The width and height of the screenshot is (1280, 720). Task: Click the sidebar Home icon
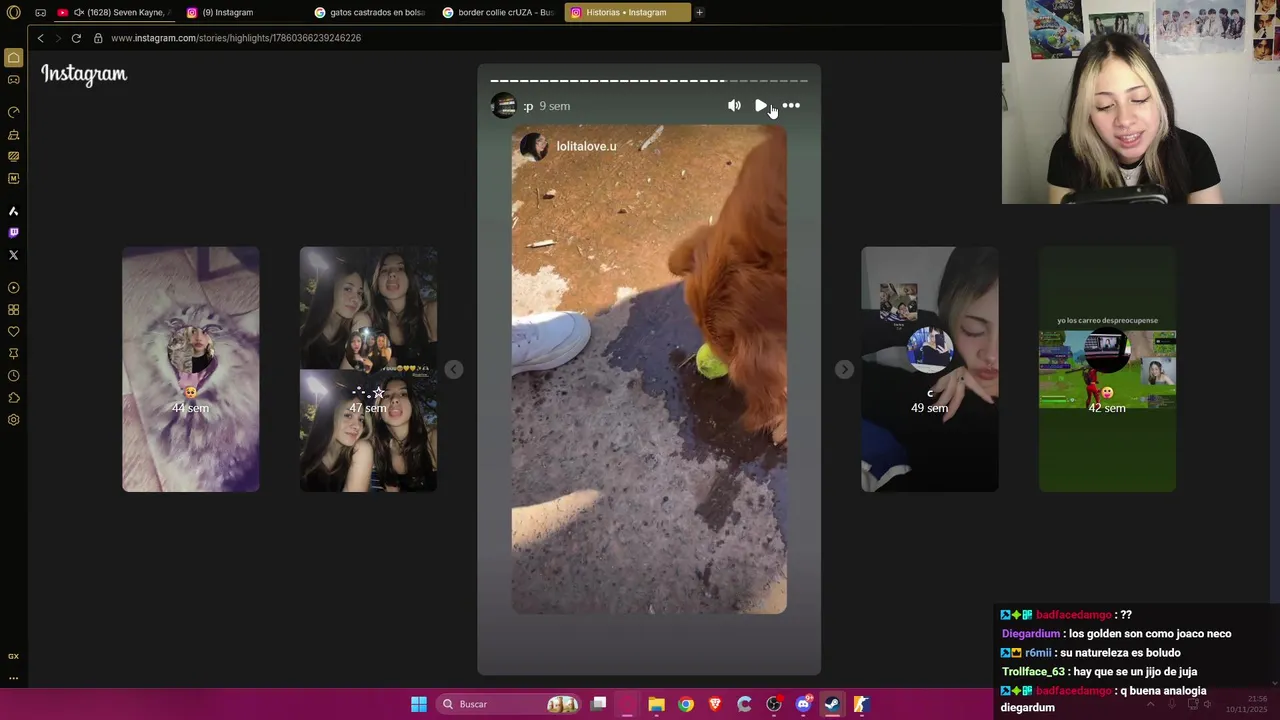tap(13, 58)
